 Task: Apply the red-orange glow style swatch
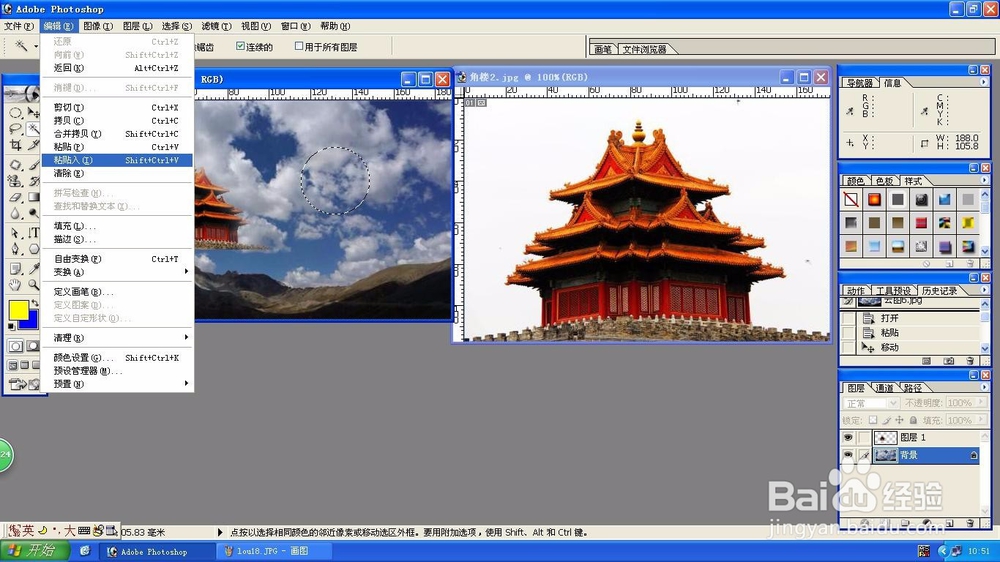pos(874,200)
